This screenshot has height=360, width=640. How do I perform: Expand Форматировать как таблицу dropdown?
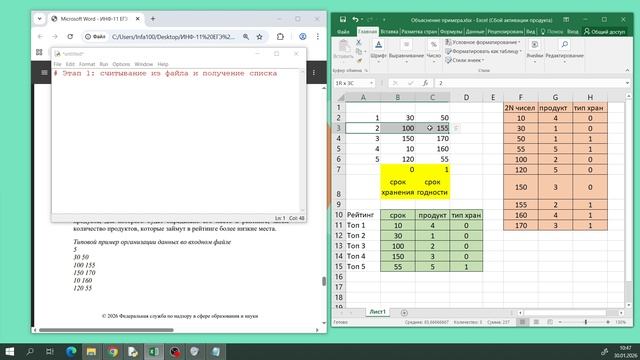click(x=521, y=51)
